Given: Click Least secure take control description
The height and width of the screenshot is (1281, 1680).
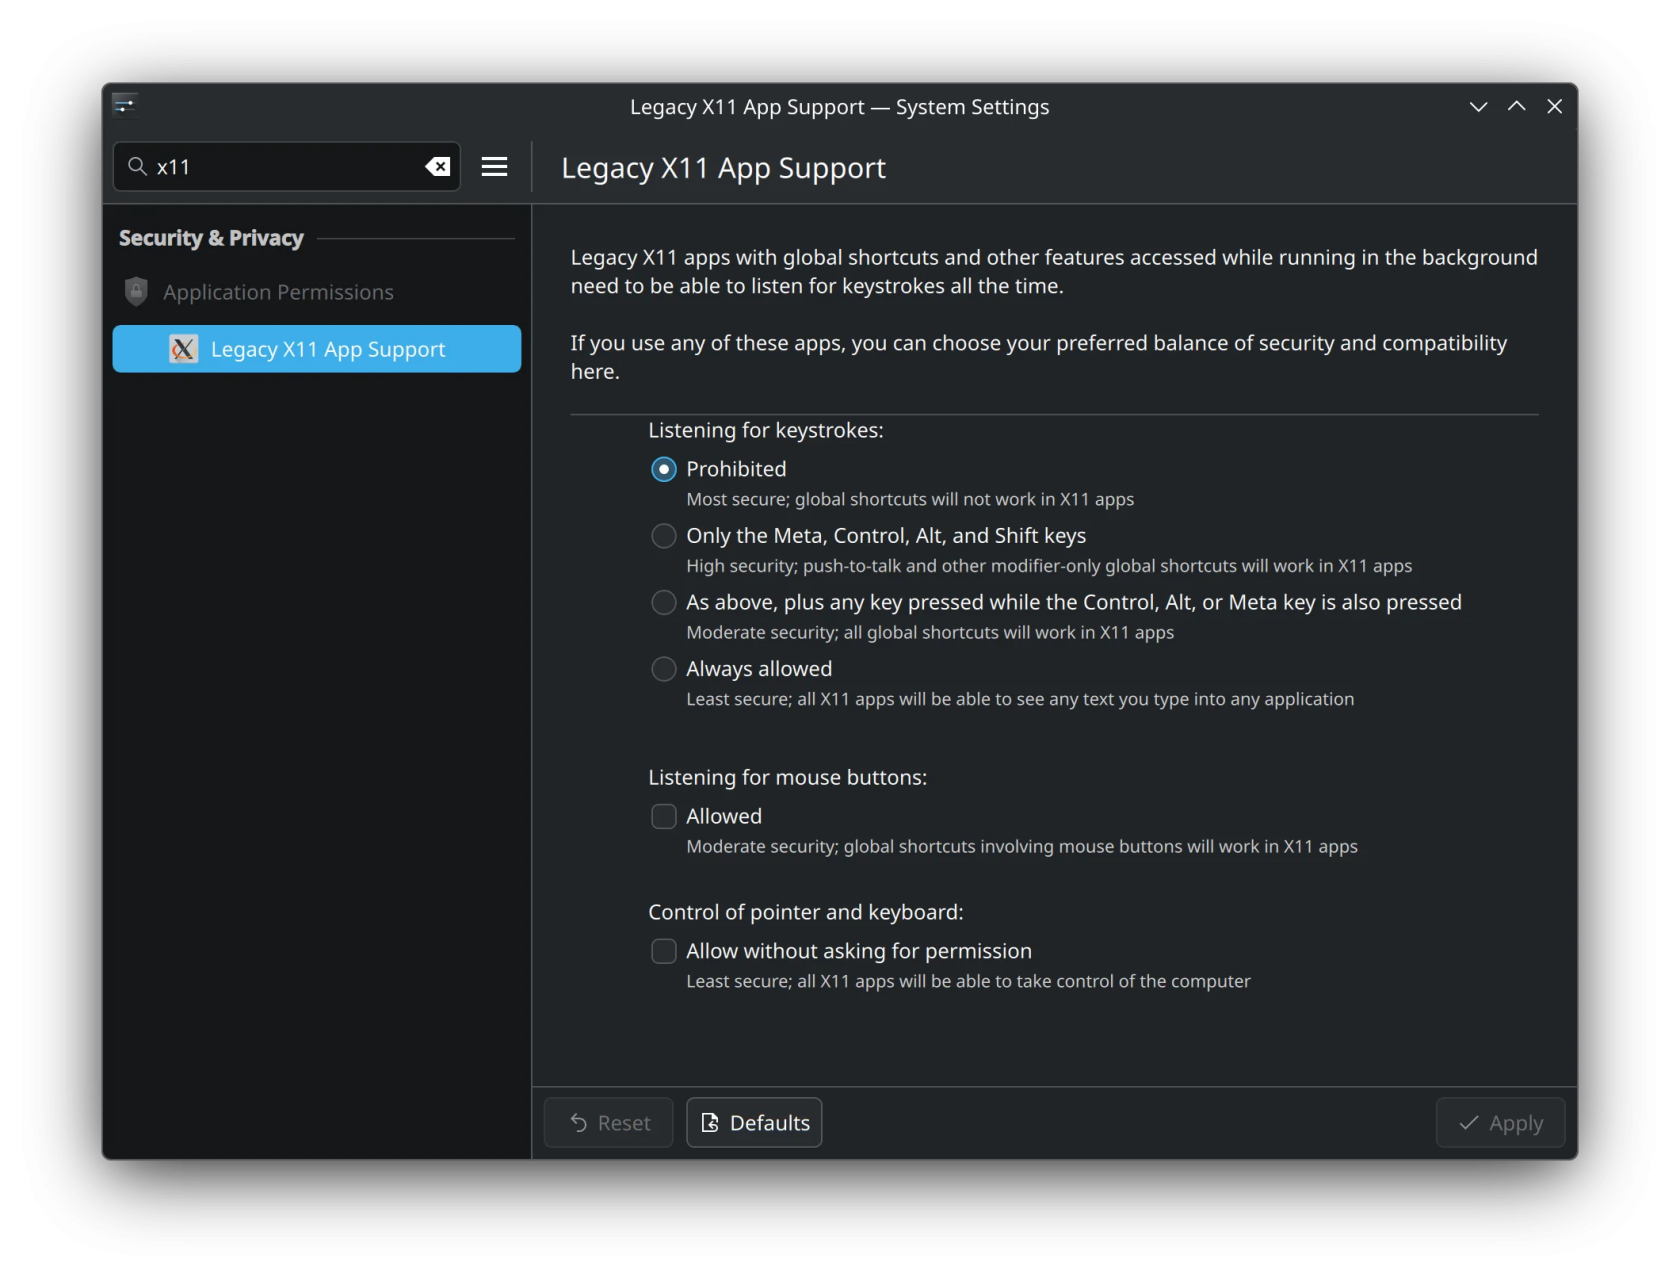Looking at the screenshot, I should 968,981.
